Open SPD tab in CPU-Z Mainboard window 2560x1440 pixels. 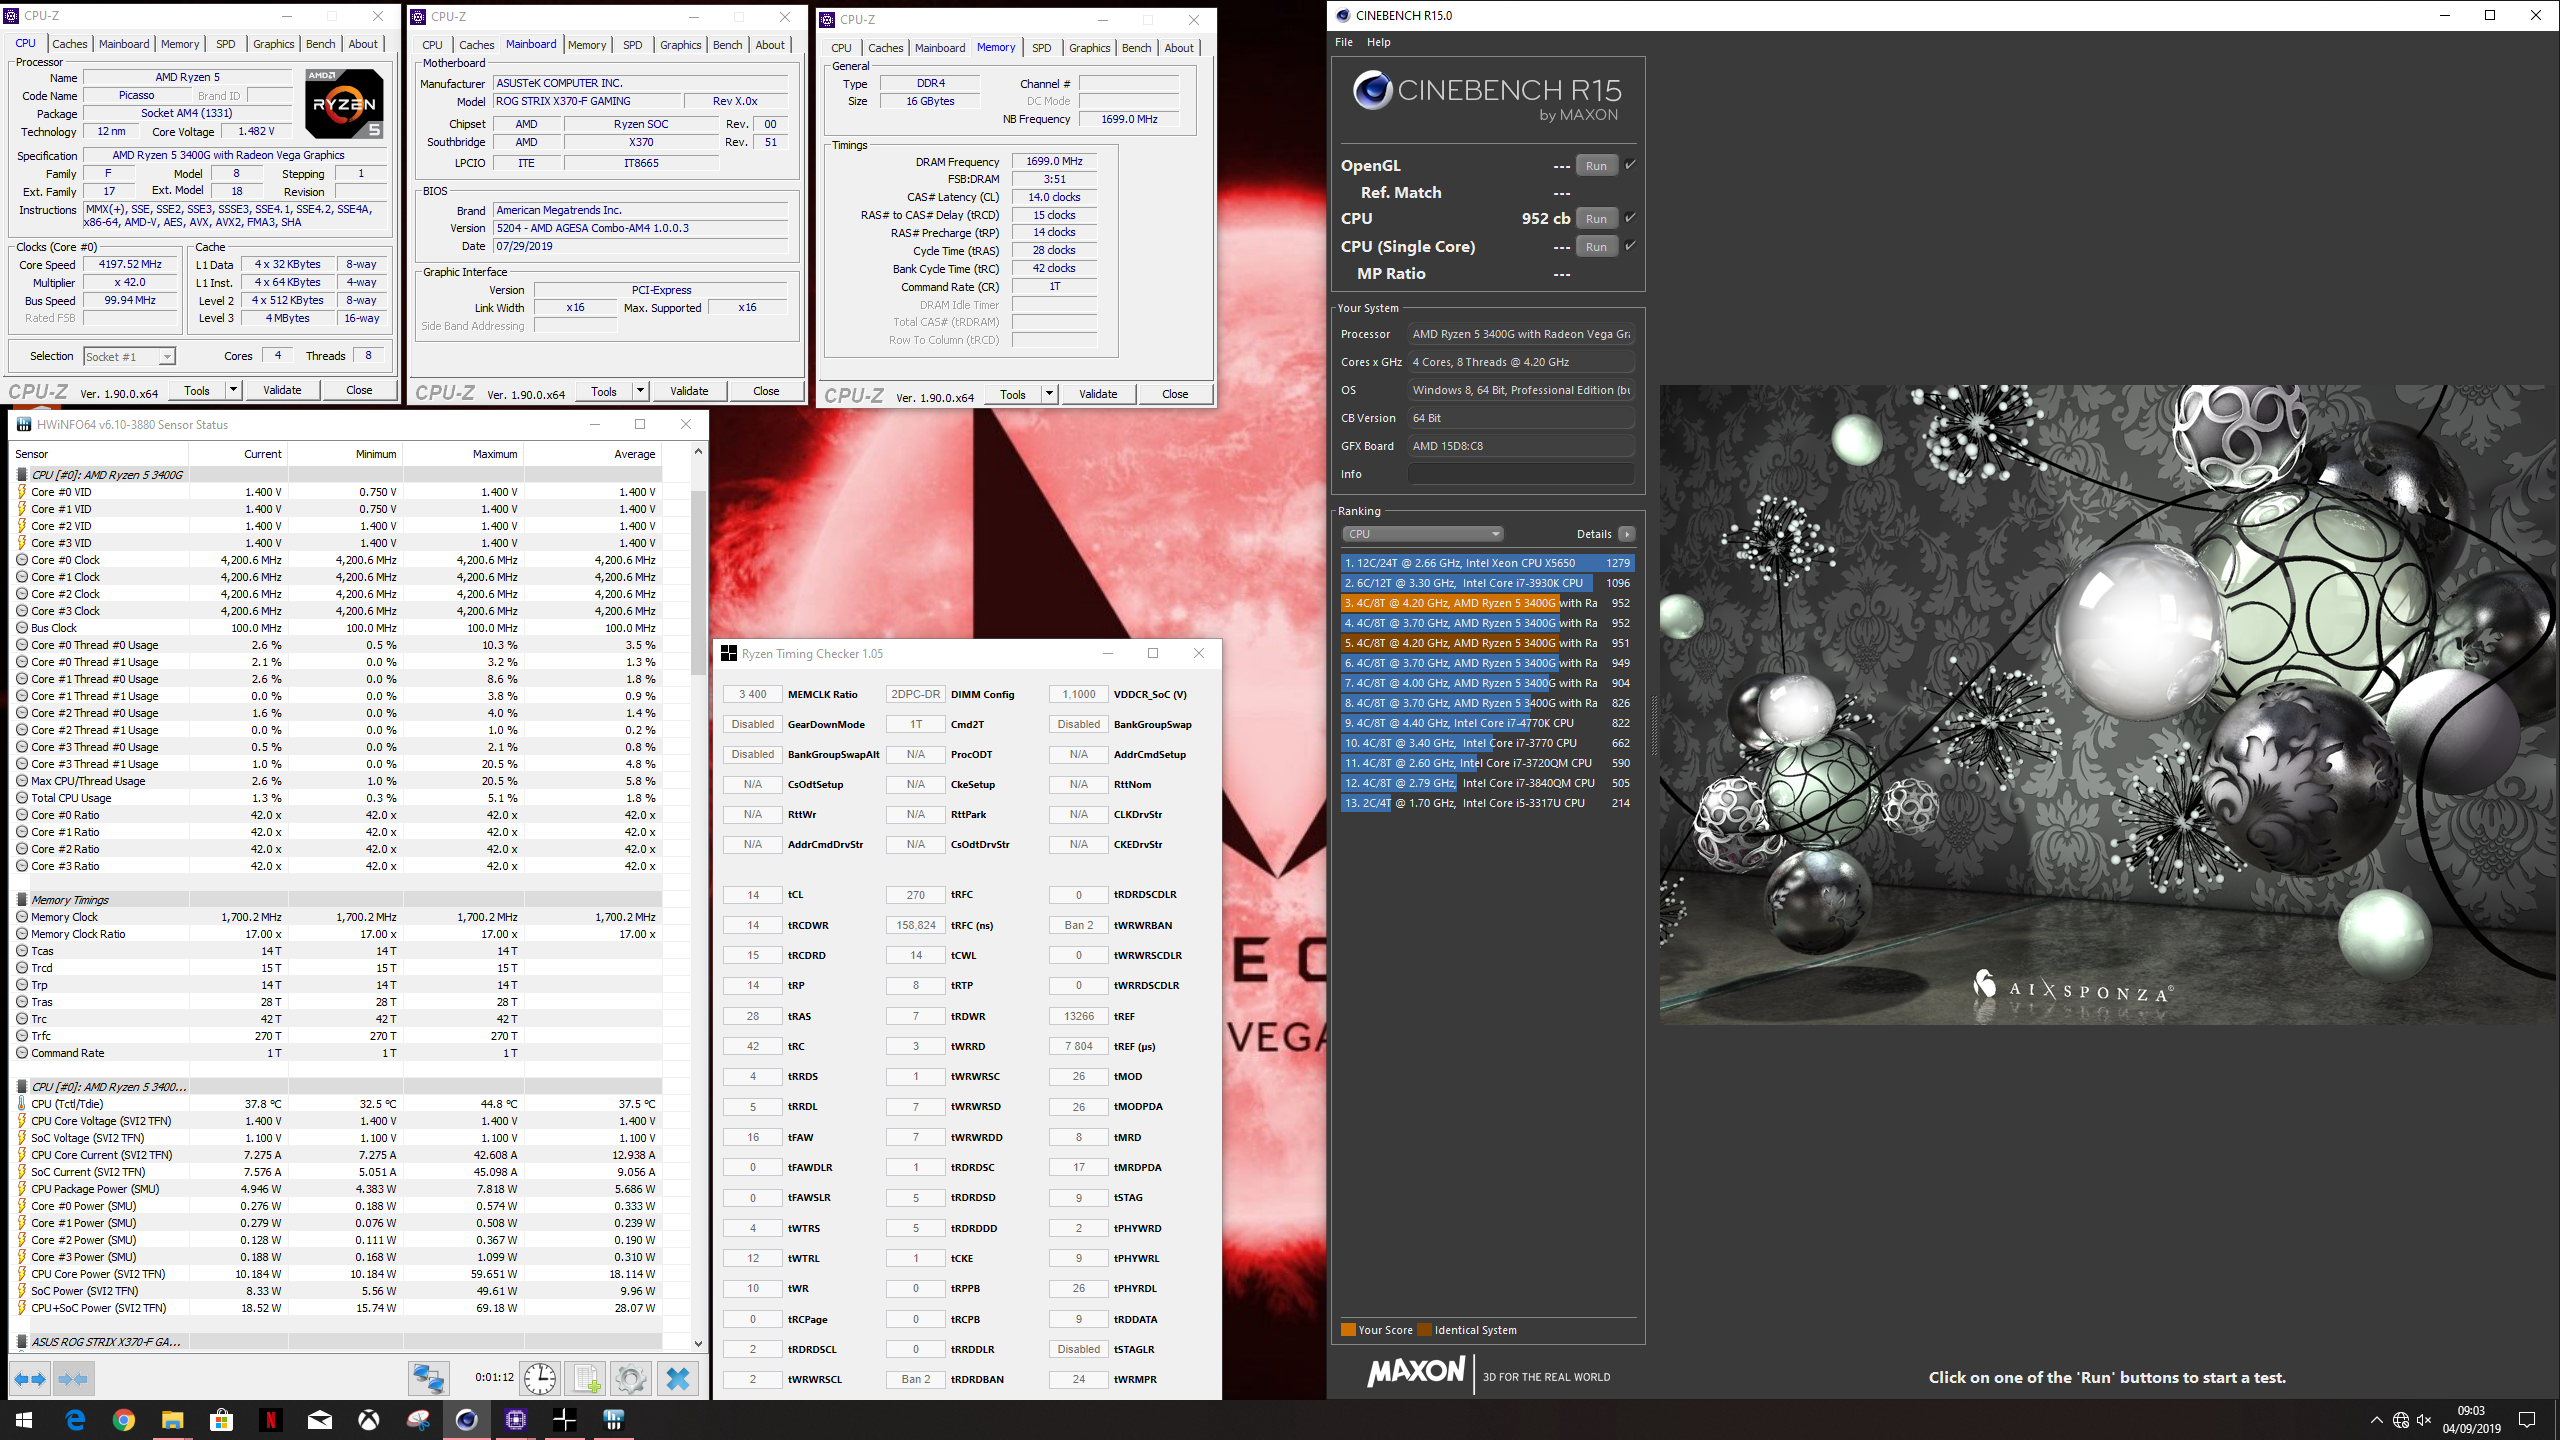[633, 45]
